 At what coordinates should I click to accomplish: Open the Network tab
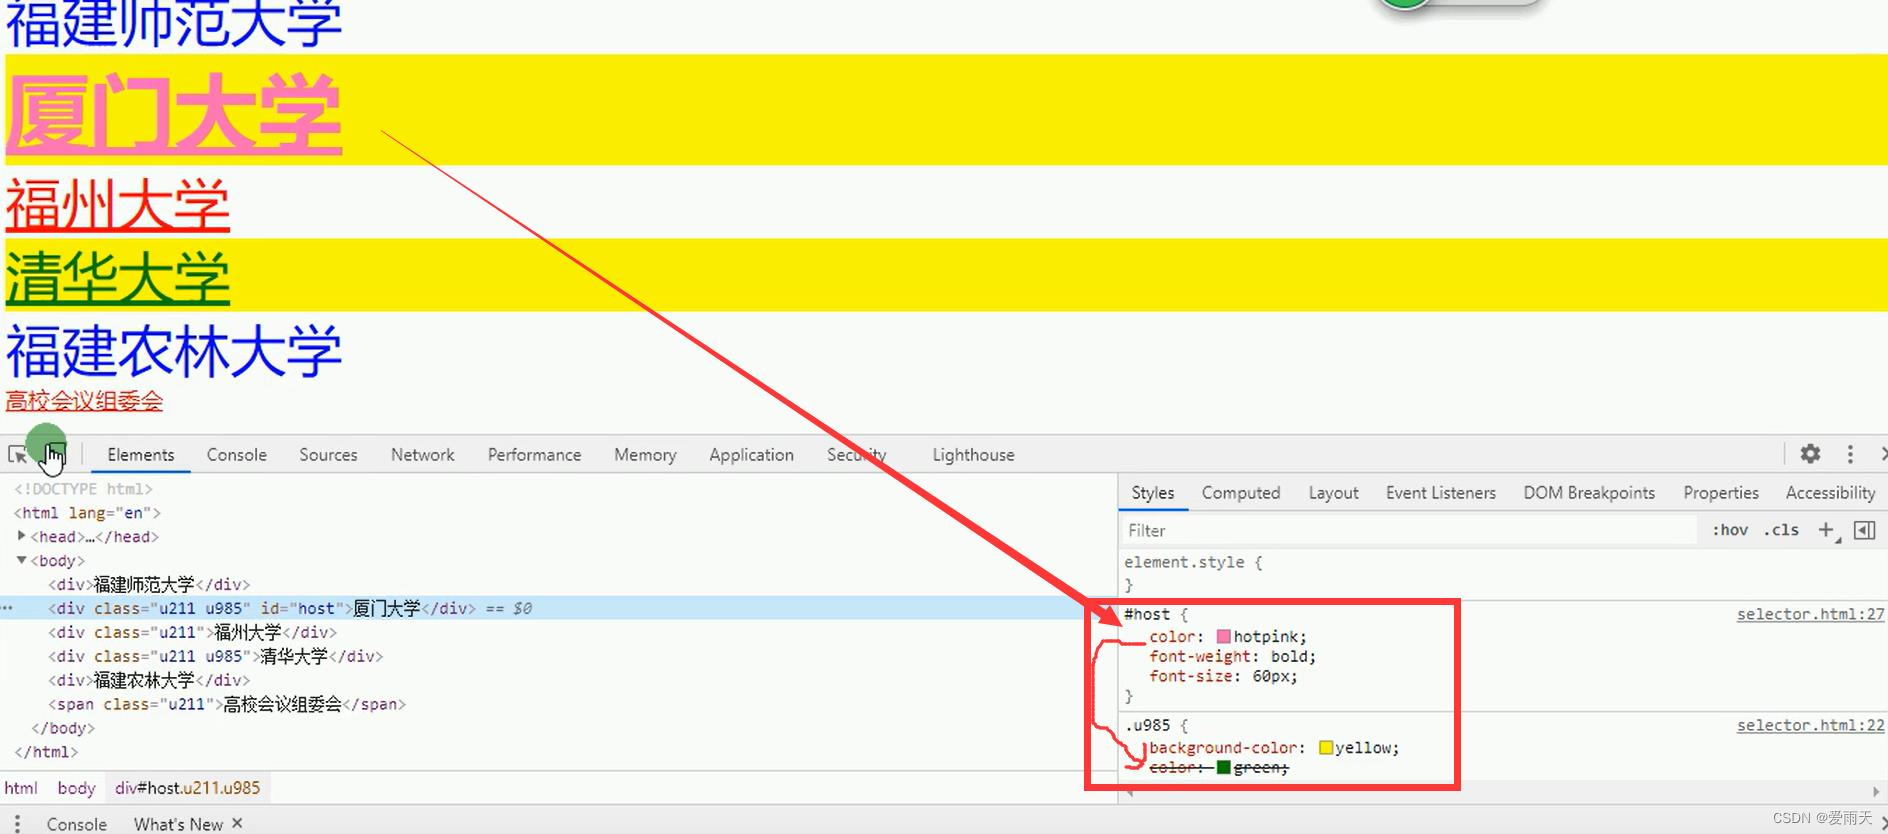pyautogui.click(x=422, y=455)
